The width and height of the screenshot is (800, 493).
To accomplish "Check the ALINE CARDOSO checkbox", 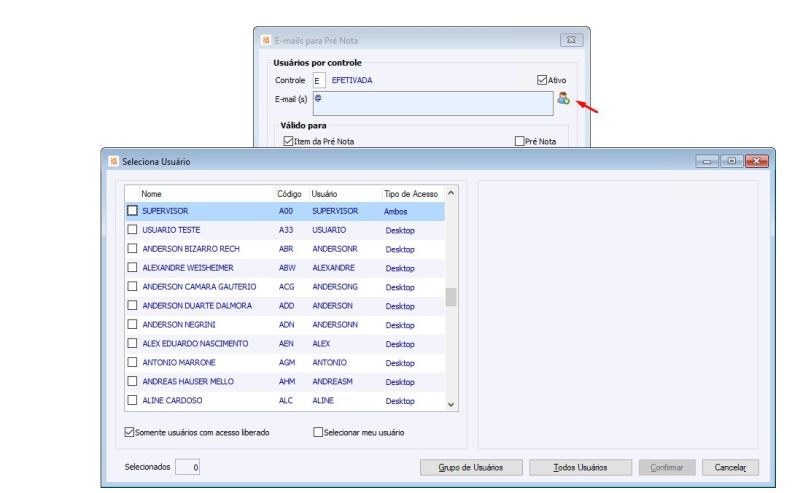I will [x=132, y=400].
